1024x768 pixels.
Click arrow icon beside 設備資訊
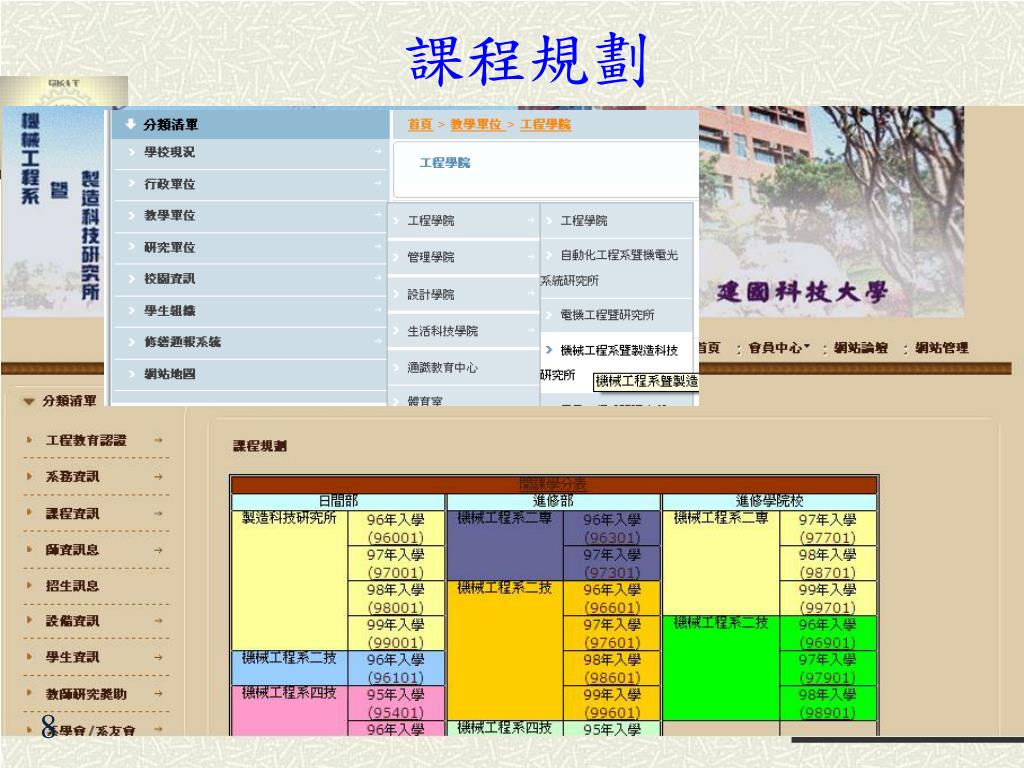(x=158, y=621)
